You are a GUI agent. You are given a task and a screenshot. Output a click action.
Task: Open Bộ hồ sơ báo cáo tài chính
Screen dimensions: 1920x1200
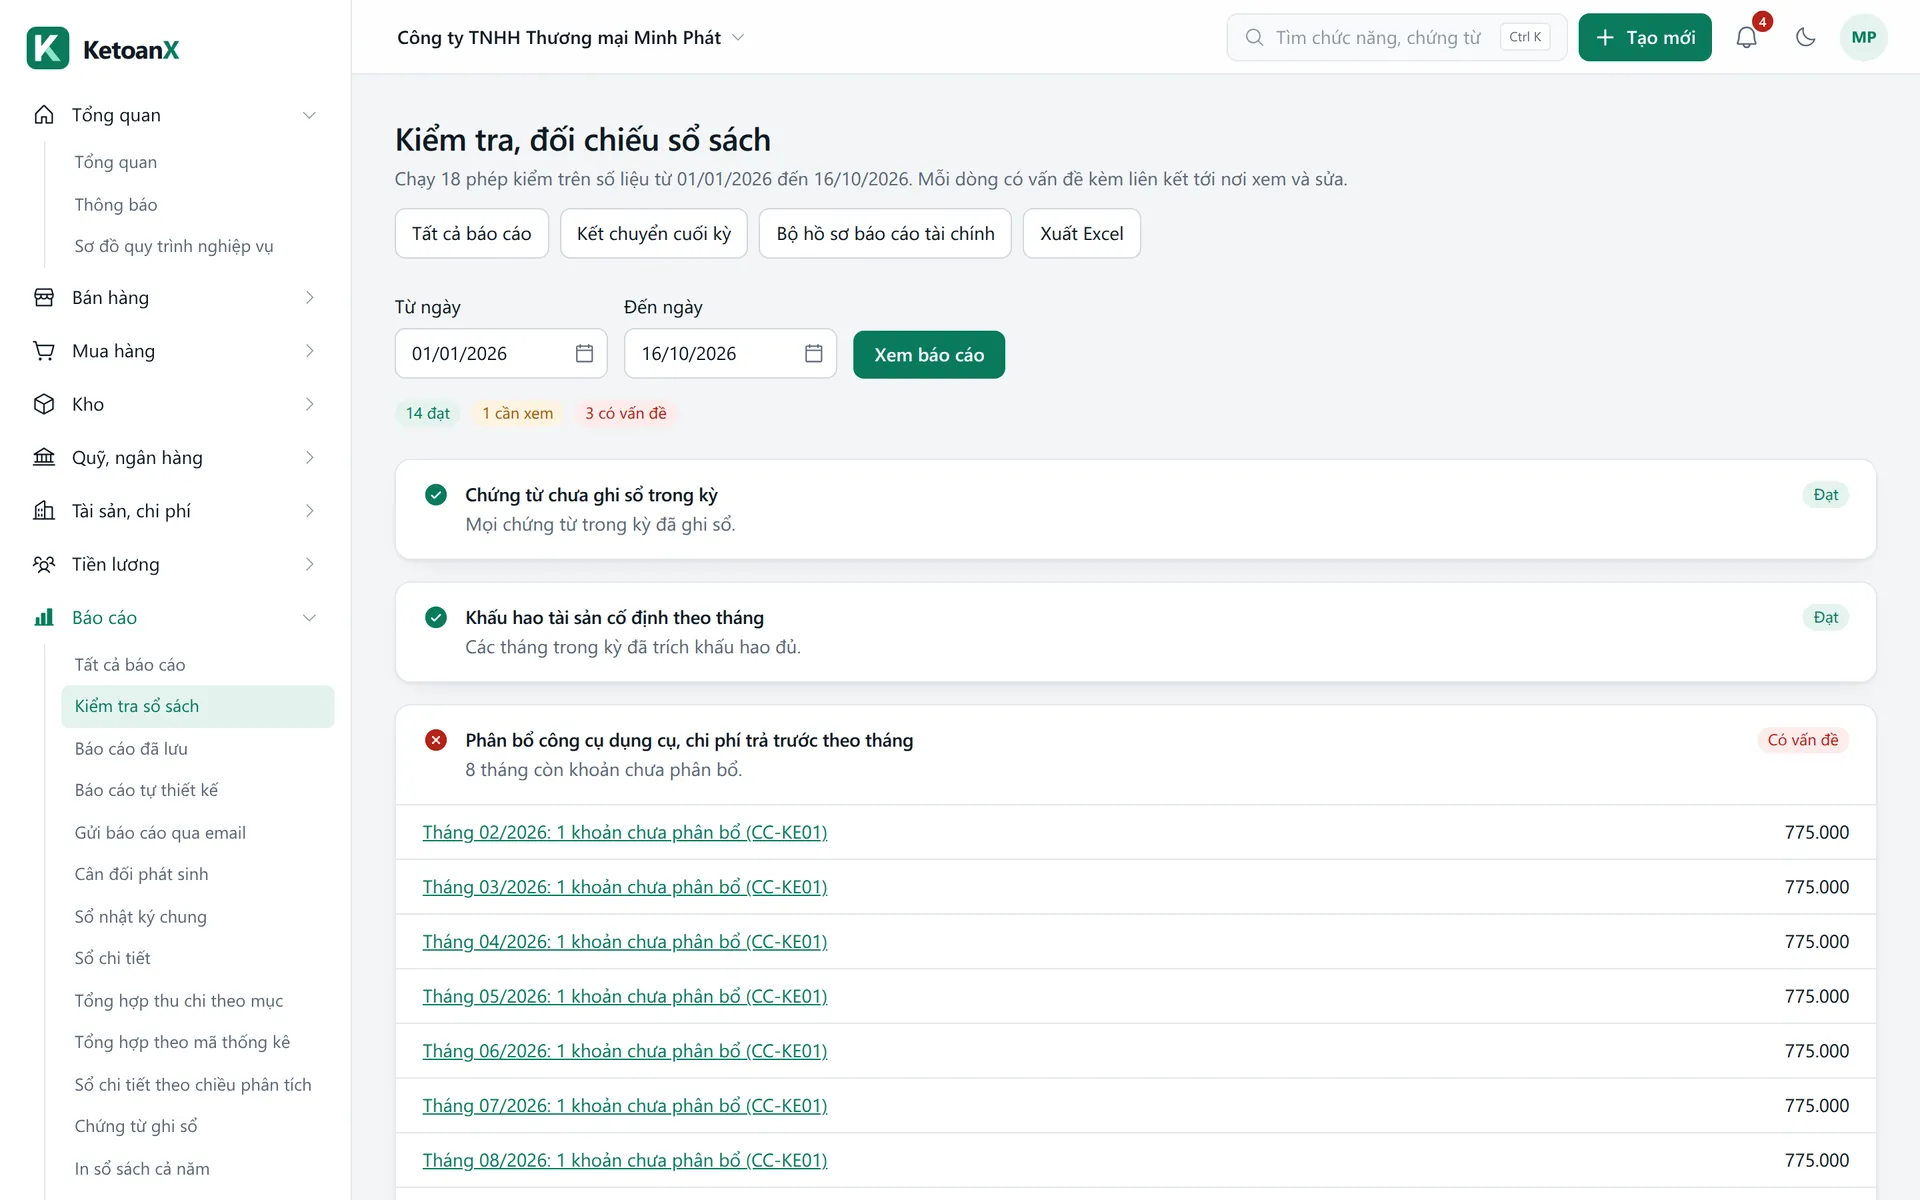[885, 234]
